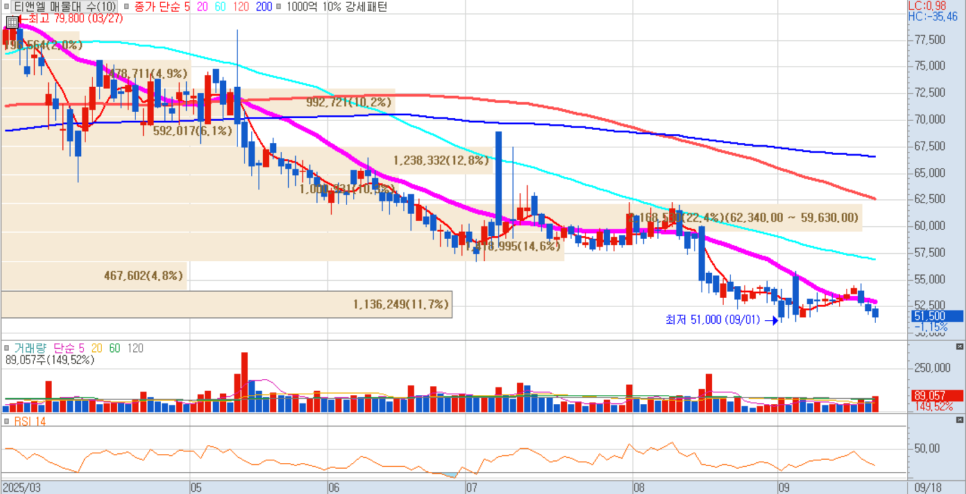This screenshot has height=494, width=966.
Task: Click the (62,340.00 ~ 59,630.00) price range label
Action: 792,217
